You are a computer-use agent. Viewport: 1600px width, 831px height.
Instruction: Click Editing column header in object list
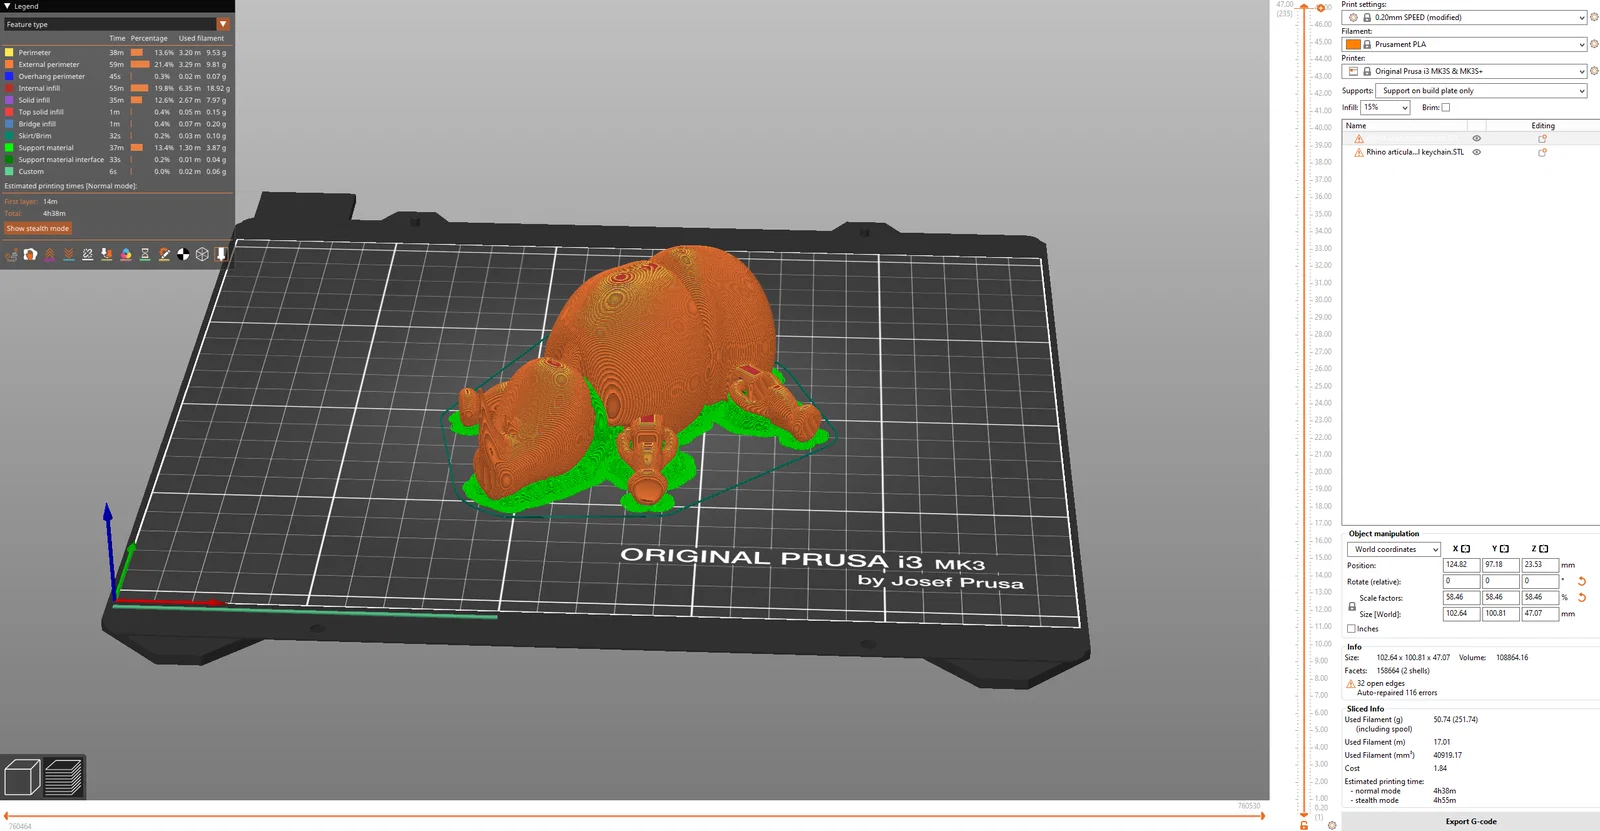click(x=1543, y=126)
